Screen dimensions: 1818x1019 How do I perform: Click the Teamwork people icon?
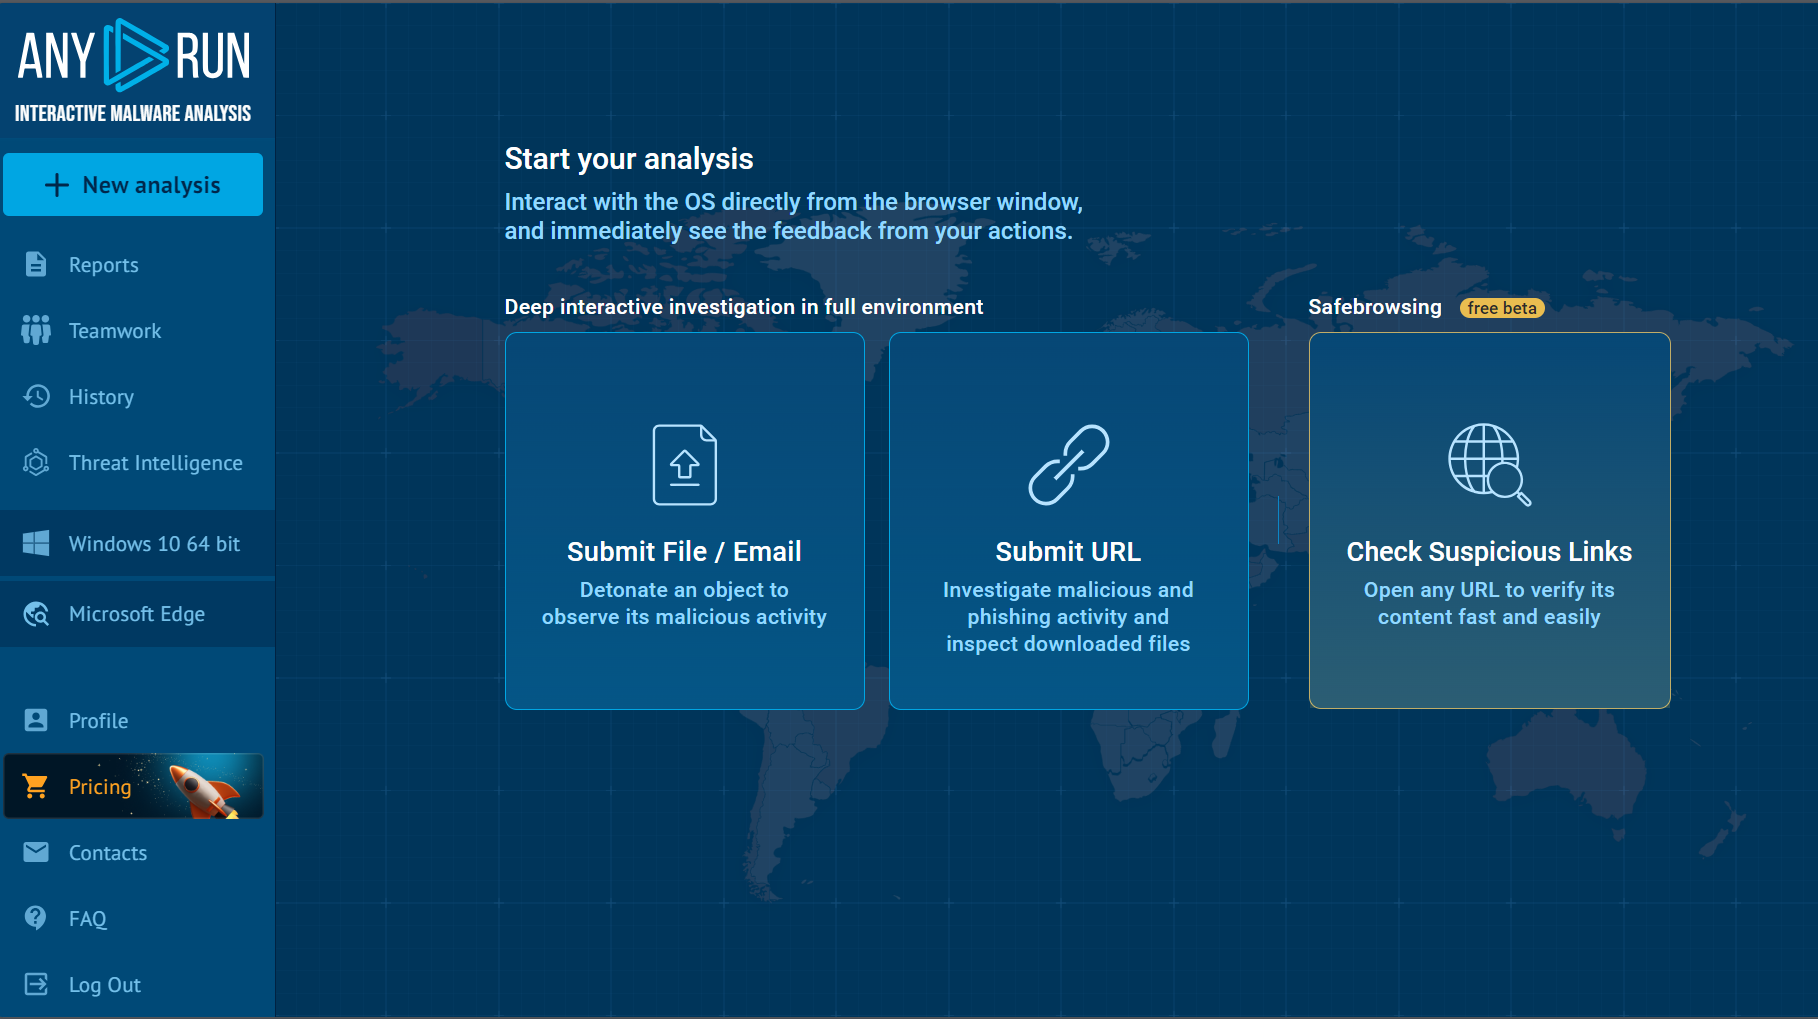pyautogui.click(x=36, y=330)
